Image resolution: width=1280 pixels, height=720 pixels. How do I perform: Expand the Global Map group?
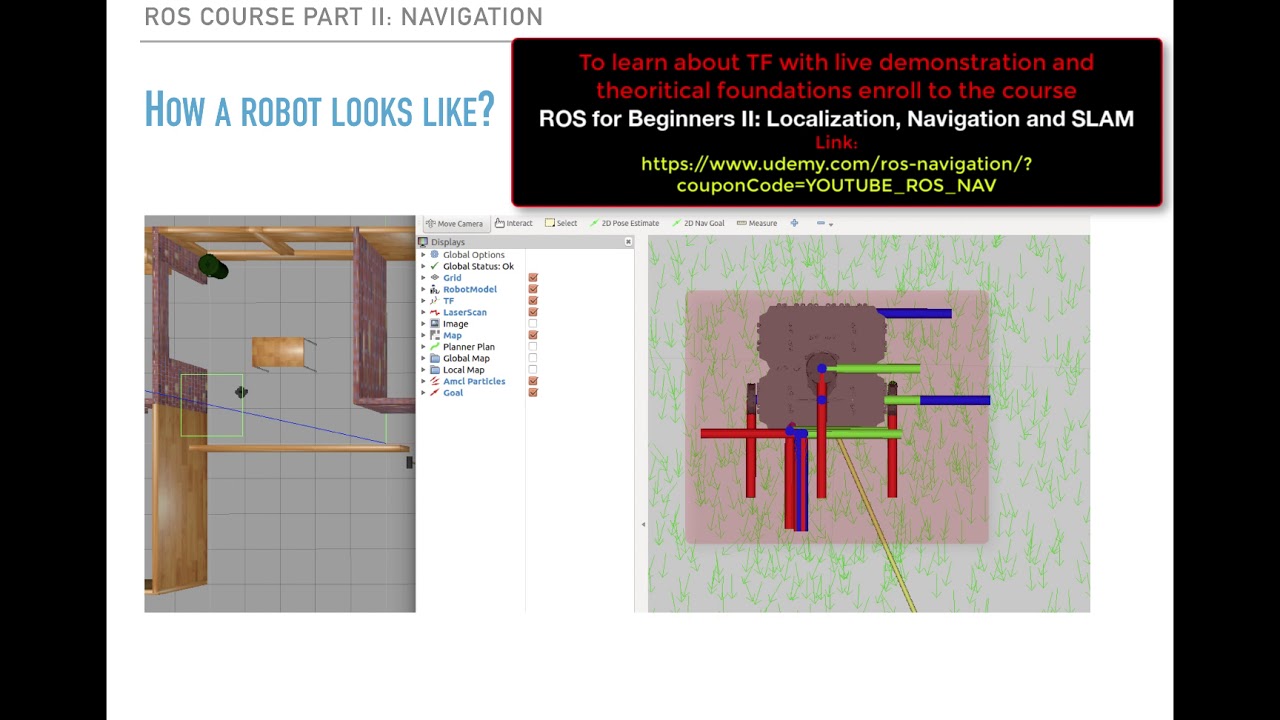coord(423,358)
